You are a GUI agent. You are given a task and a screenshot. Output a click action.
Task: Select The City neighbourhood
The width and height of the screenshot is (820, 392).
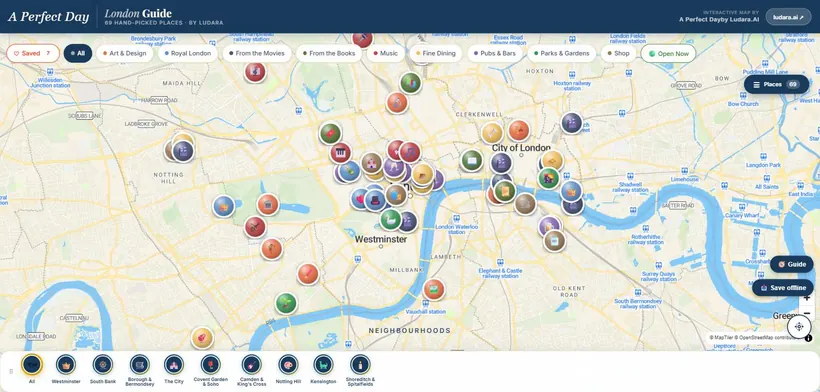tap(174, 369)
